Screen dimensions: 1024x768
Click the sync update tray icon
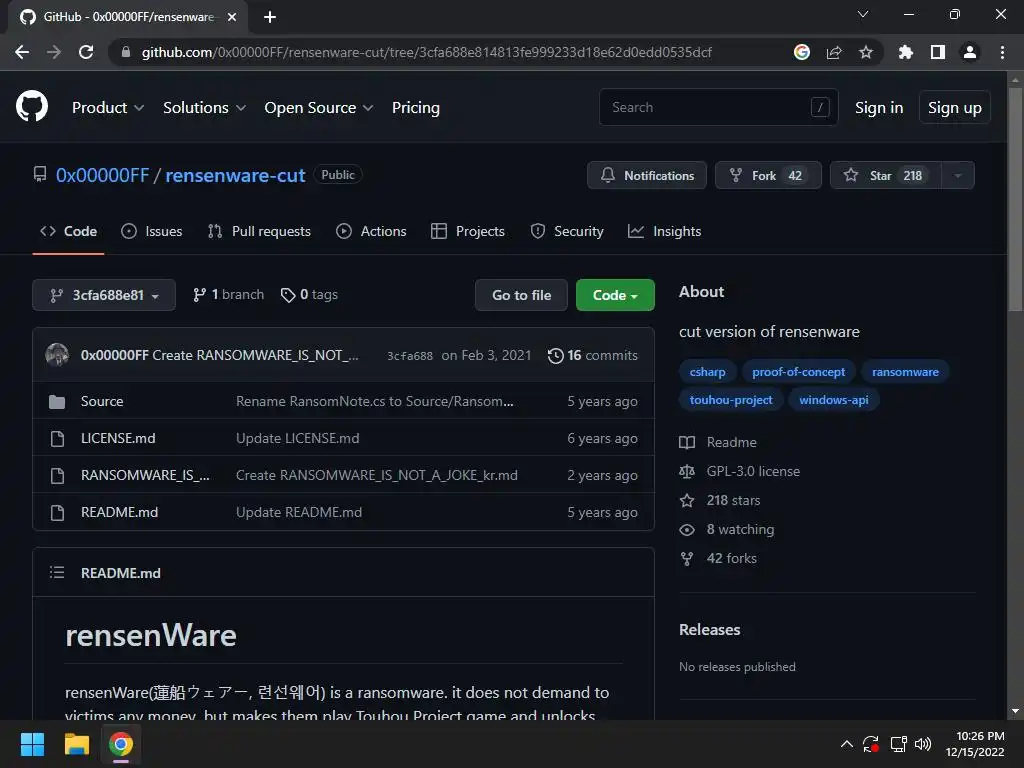pyautogui.click(x=871, y=744)
